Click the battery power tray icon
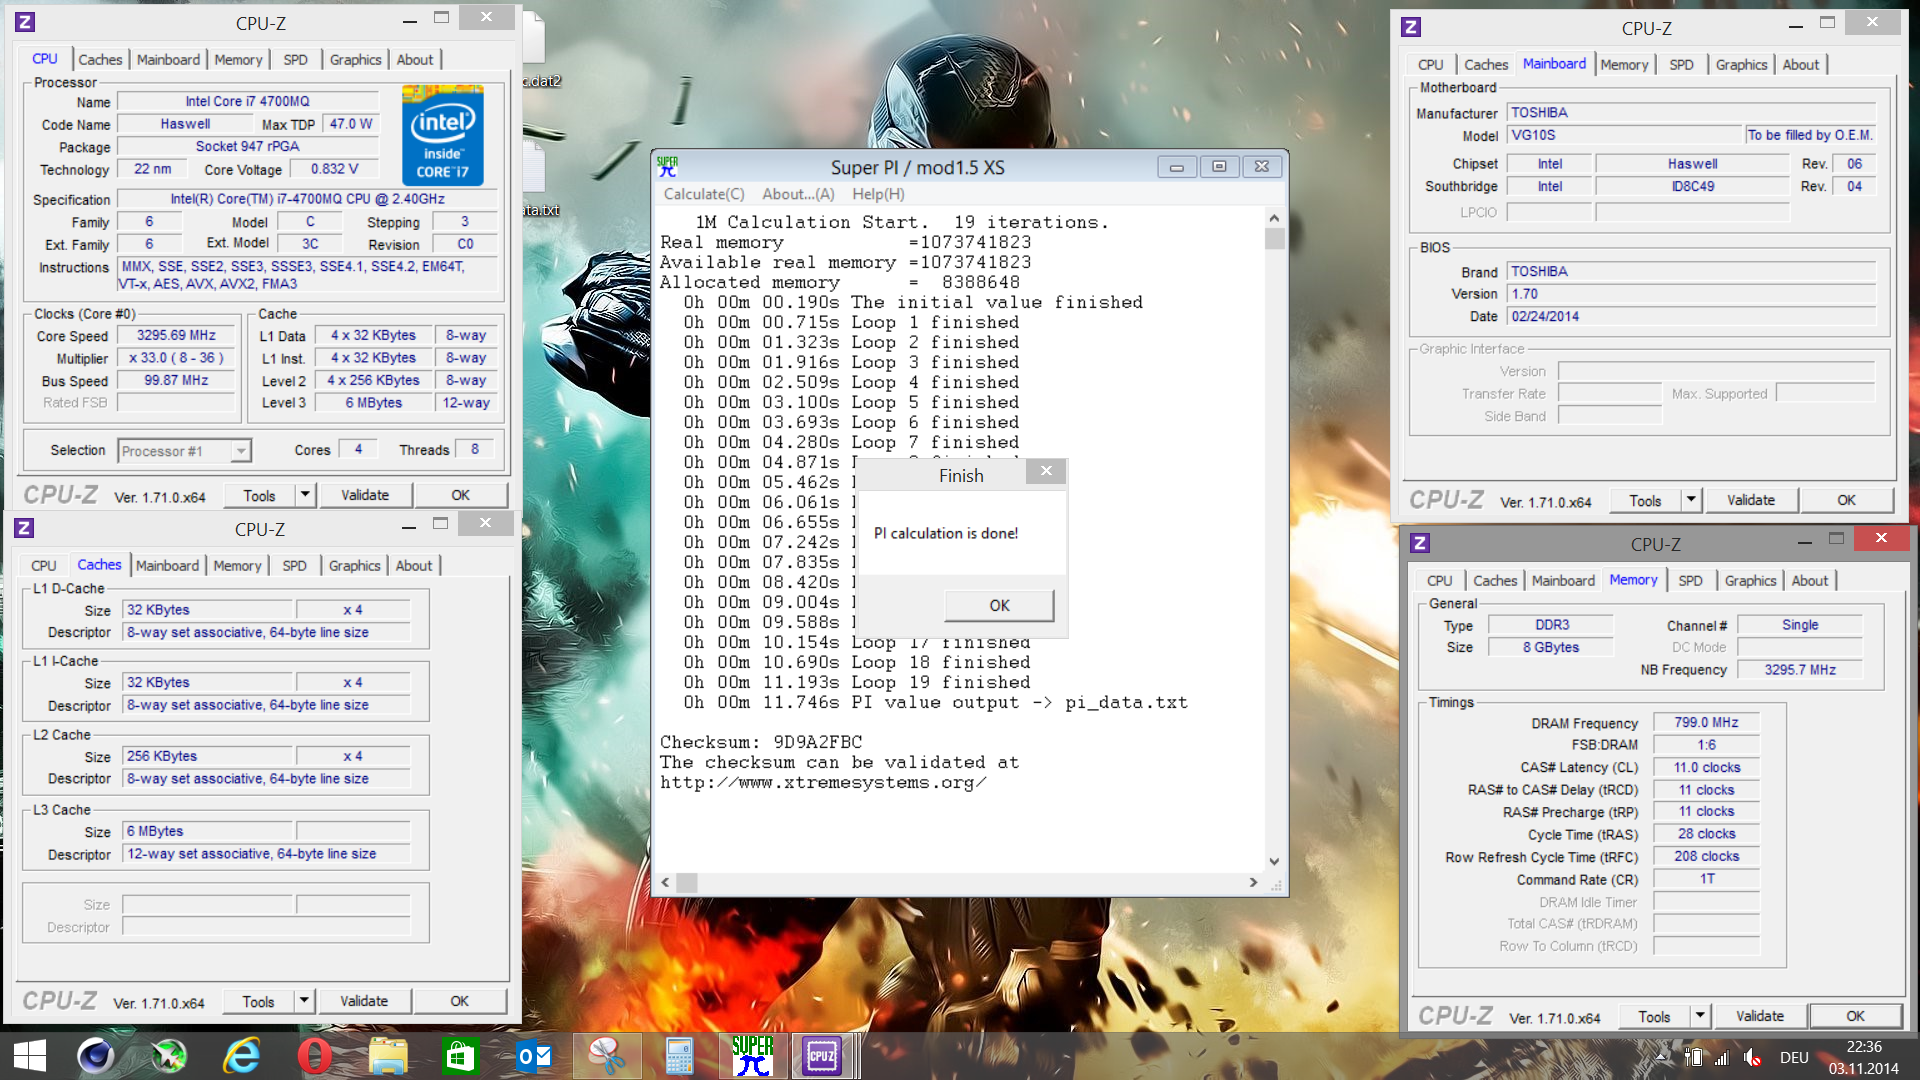Viewport: 1920px width, 1080px height. pyautogui.click(x=1693, y=1057)
